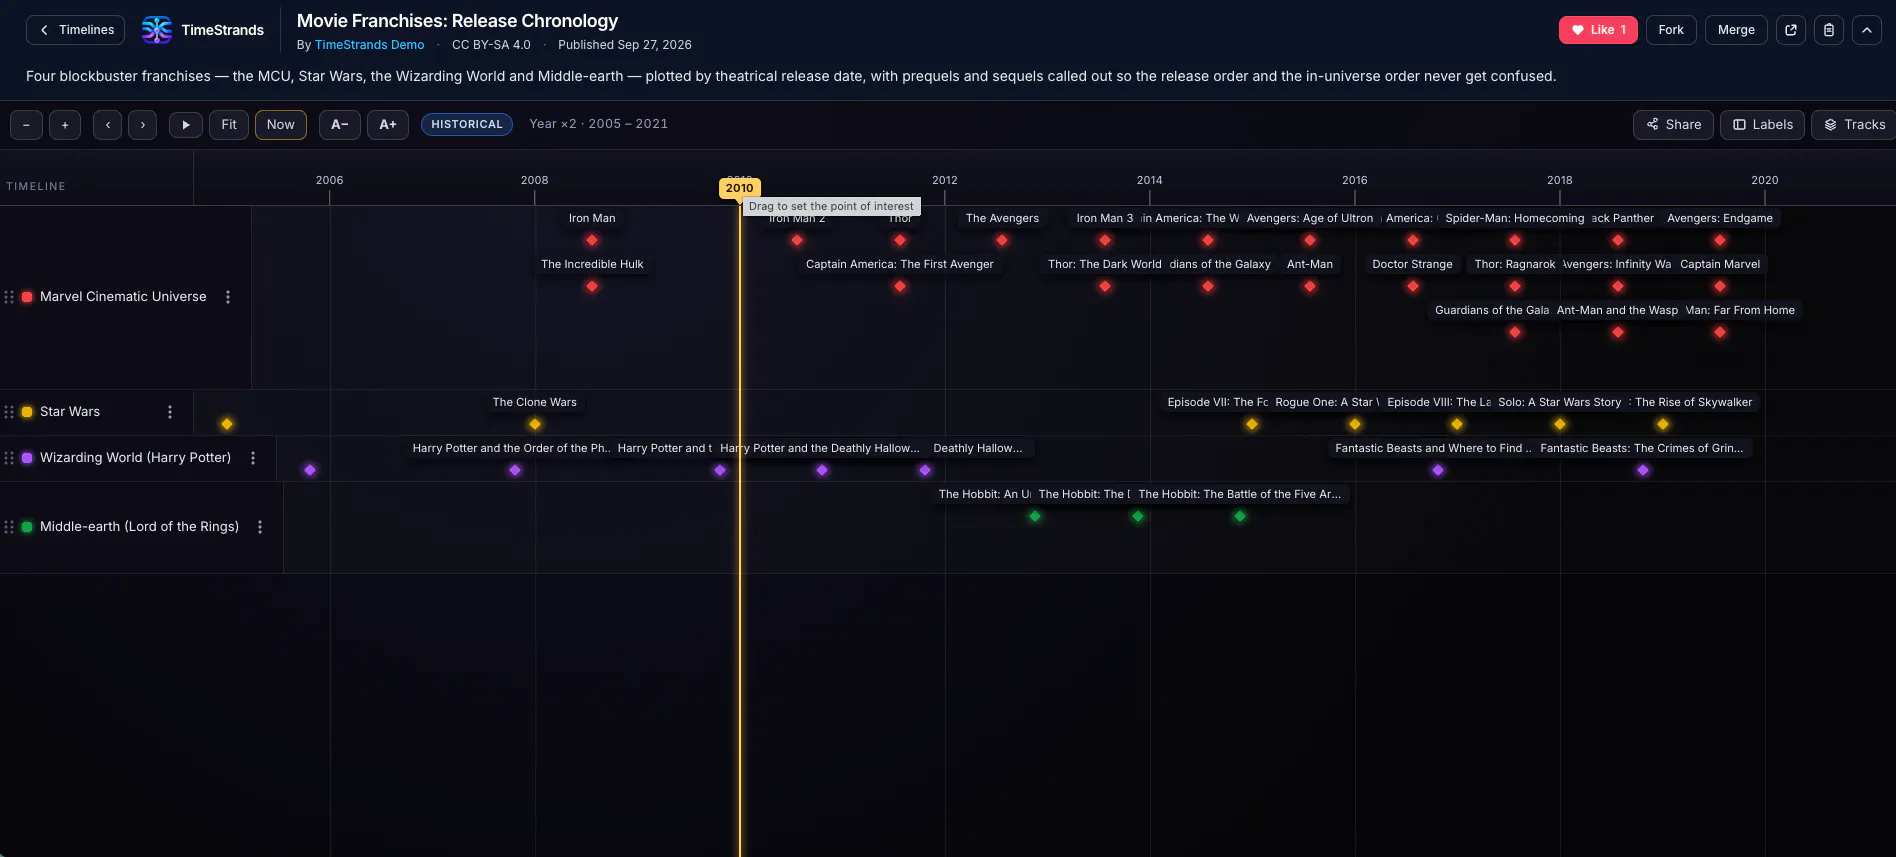
Task: Open the Share dialog
Action: pos(1673,125)
